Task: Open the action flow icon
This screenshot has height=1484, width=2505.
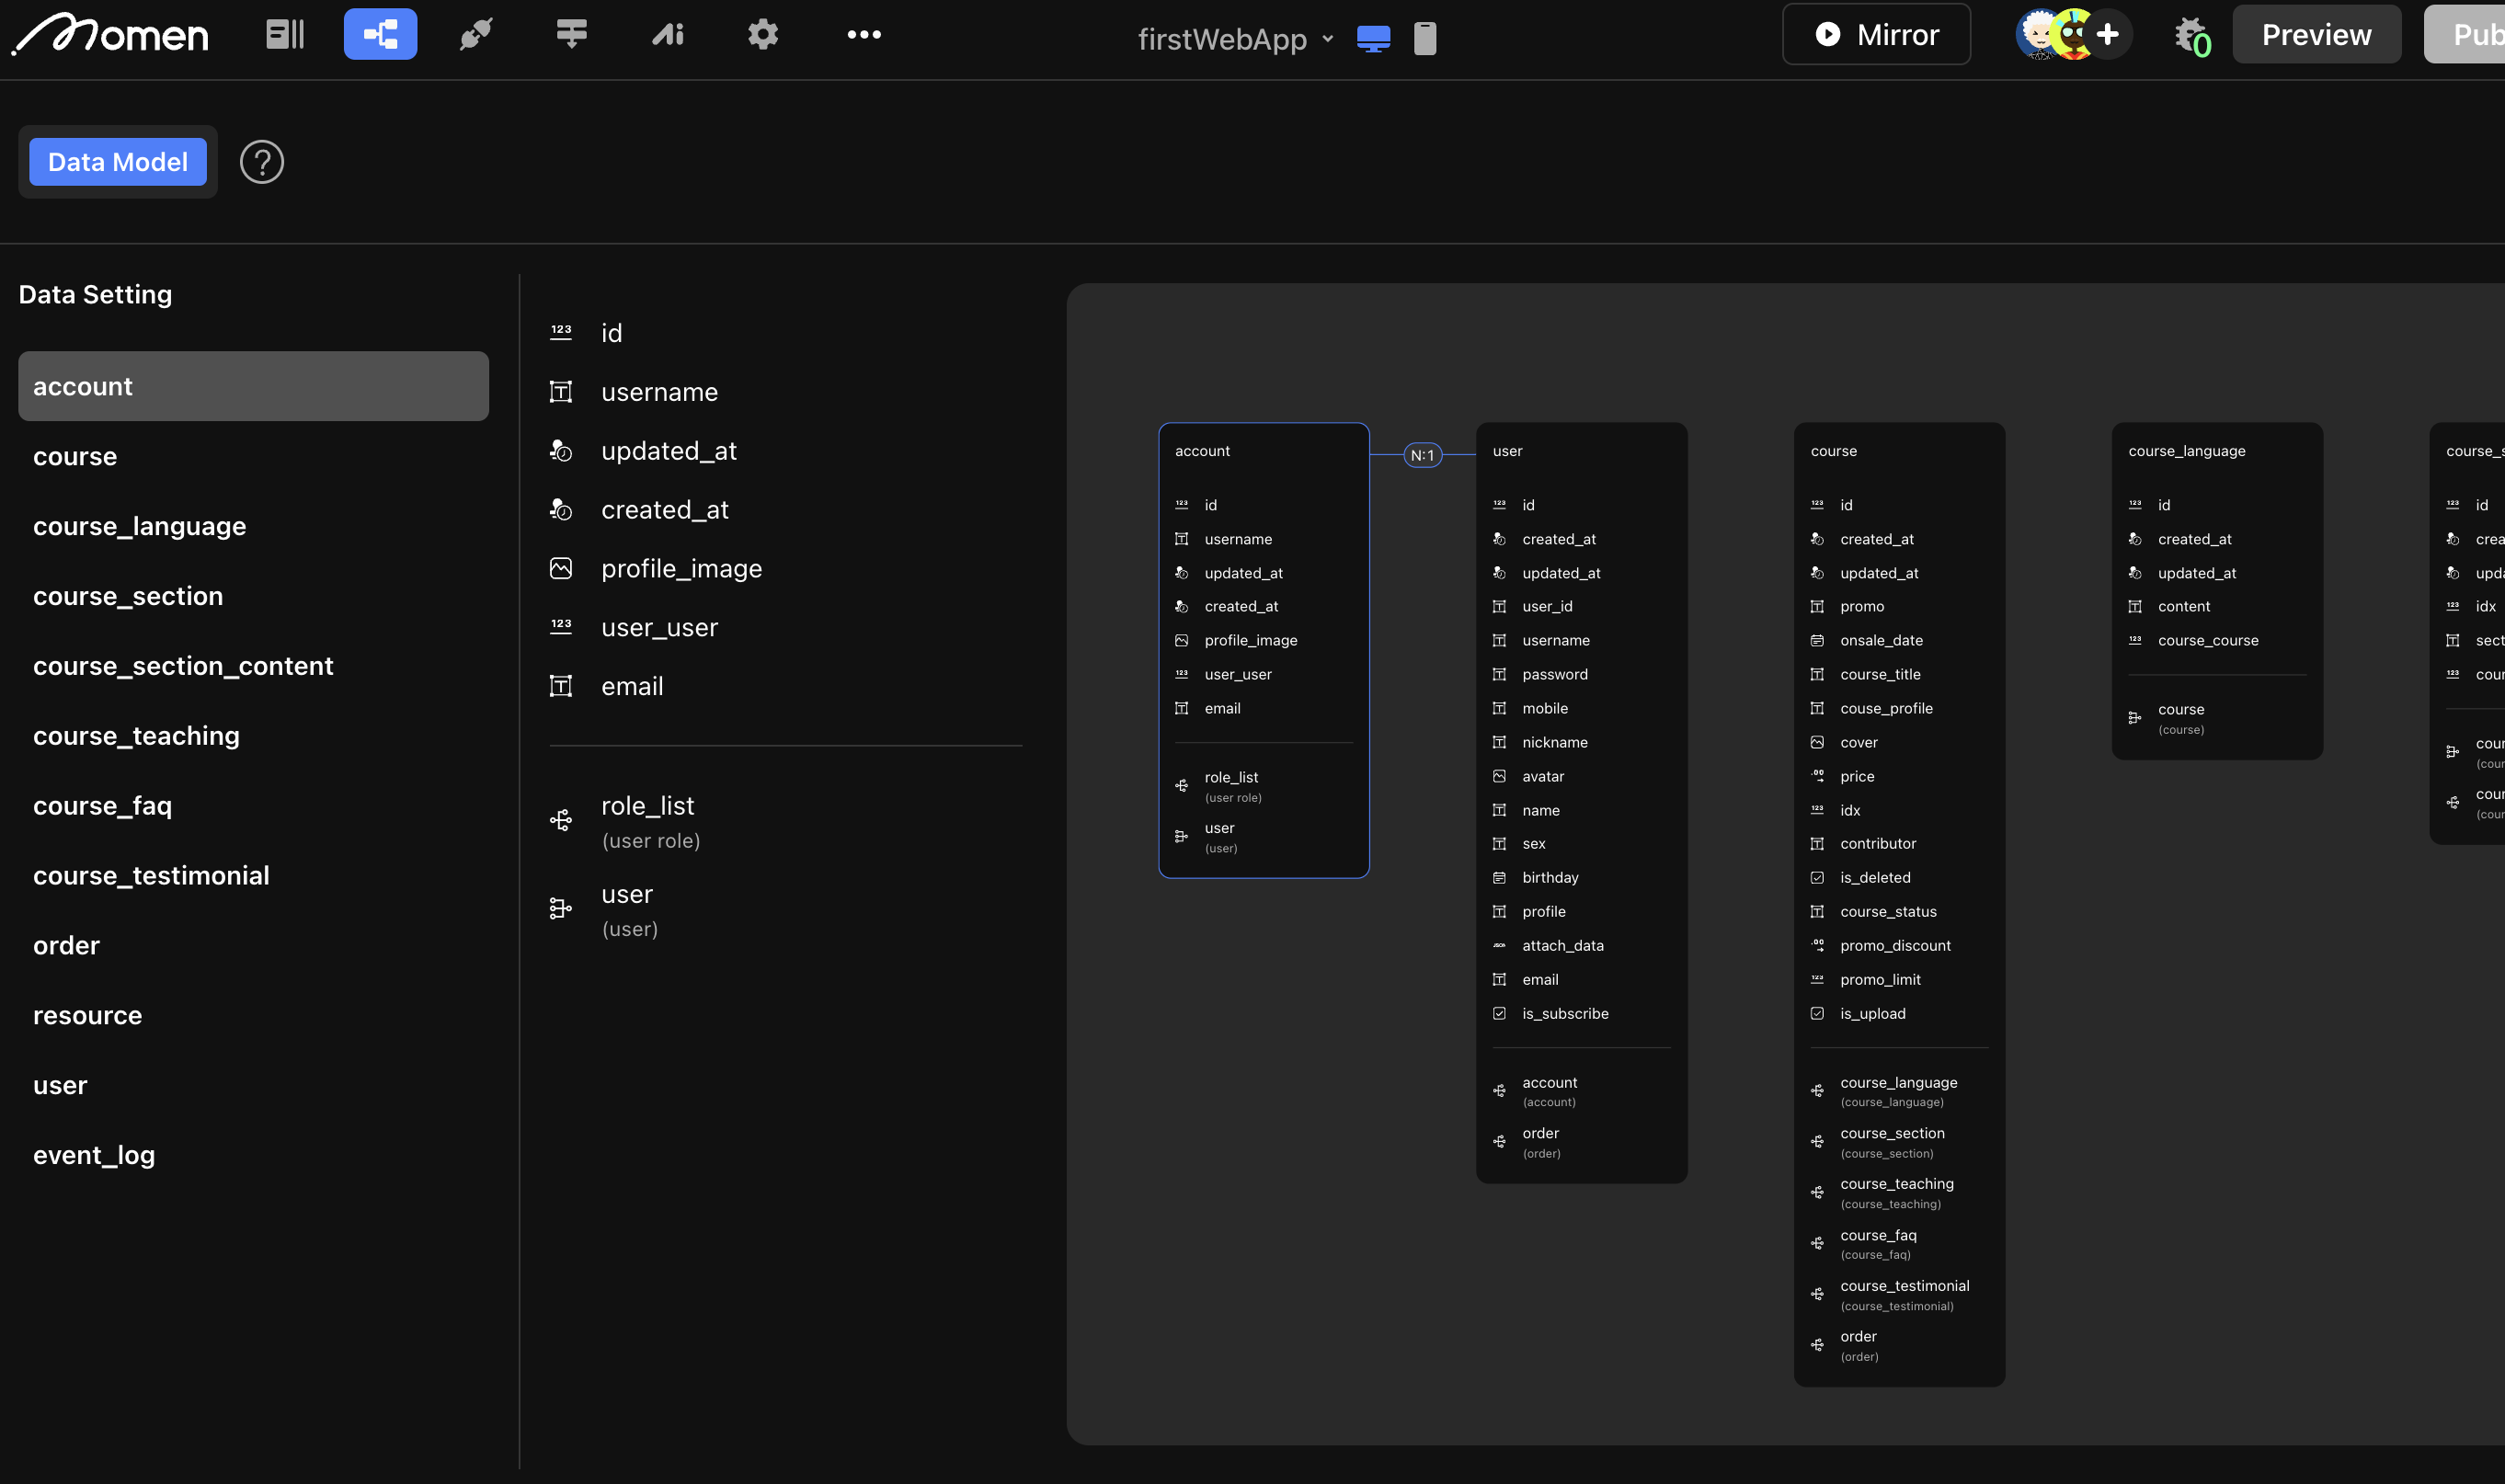Action: [x=571, y=35]
